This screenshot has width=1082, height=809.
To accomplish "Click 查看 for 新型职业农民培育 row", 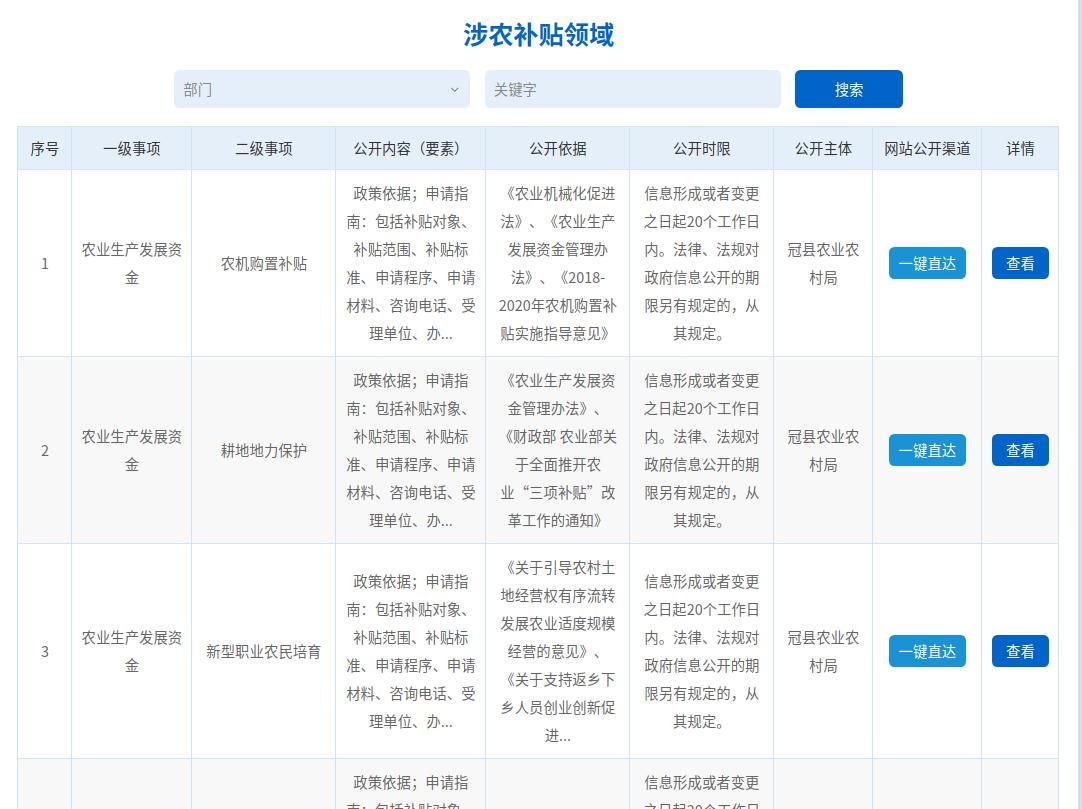I will pos(1020,651).
